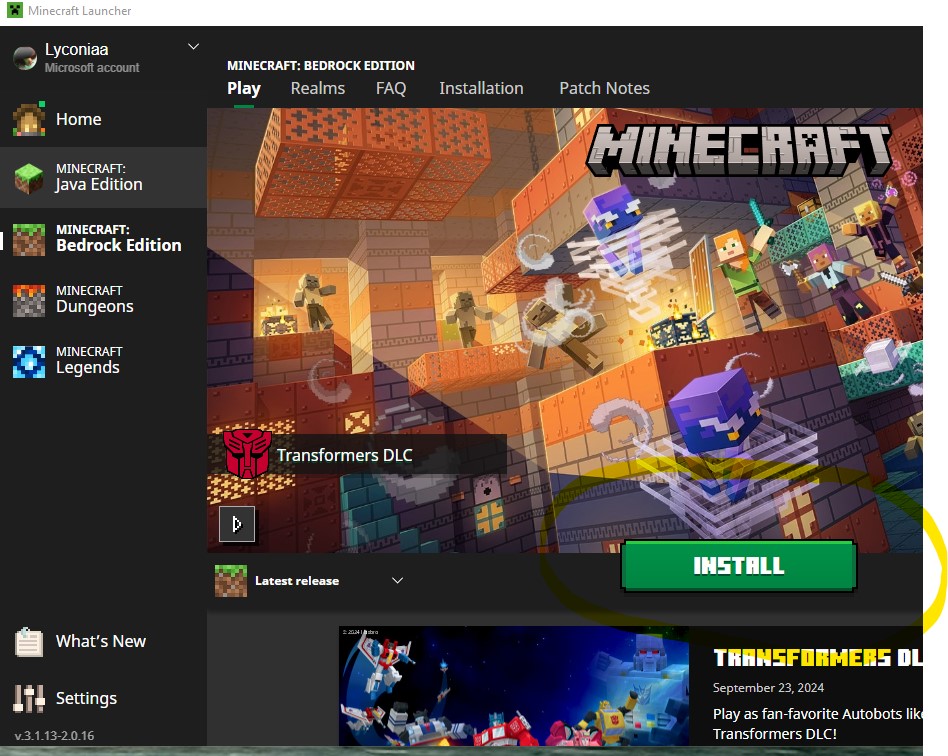This screenshot has width=948, height=756.
Task: Click the green INSTALL button
Action: (x=738, y=565)
